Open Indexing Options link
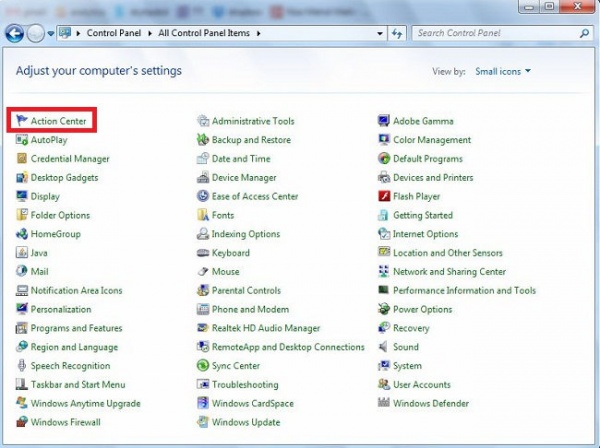The width and height of the screenshot is (600, 448). pos(246,234)
